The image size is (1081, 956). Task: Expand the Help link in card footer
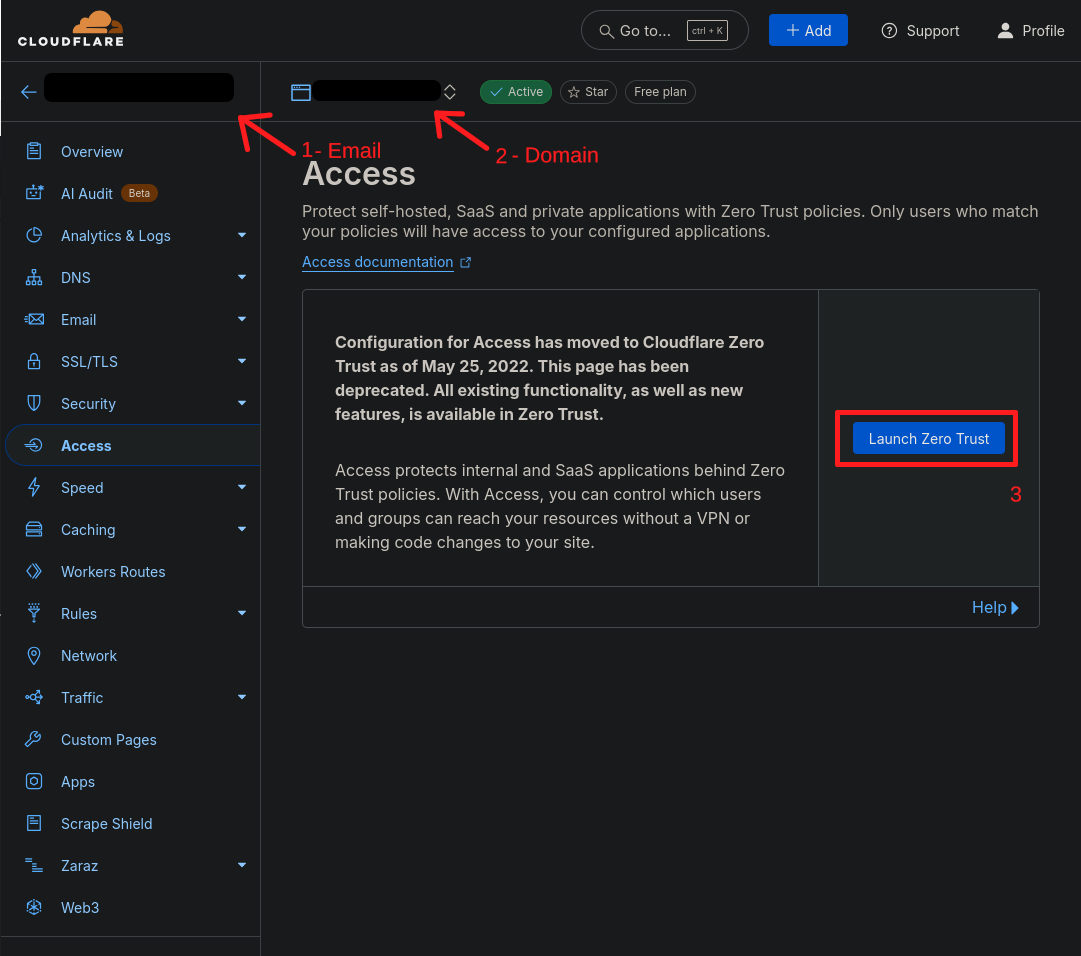click(x=995, y=607)
